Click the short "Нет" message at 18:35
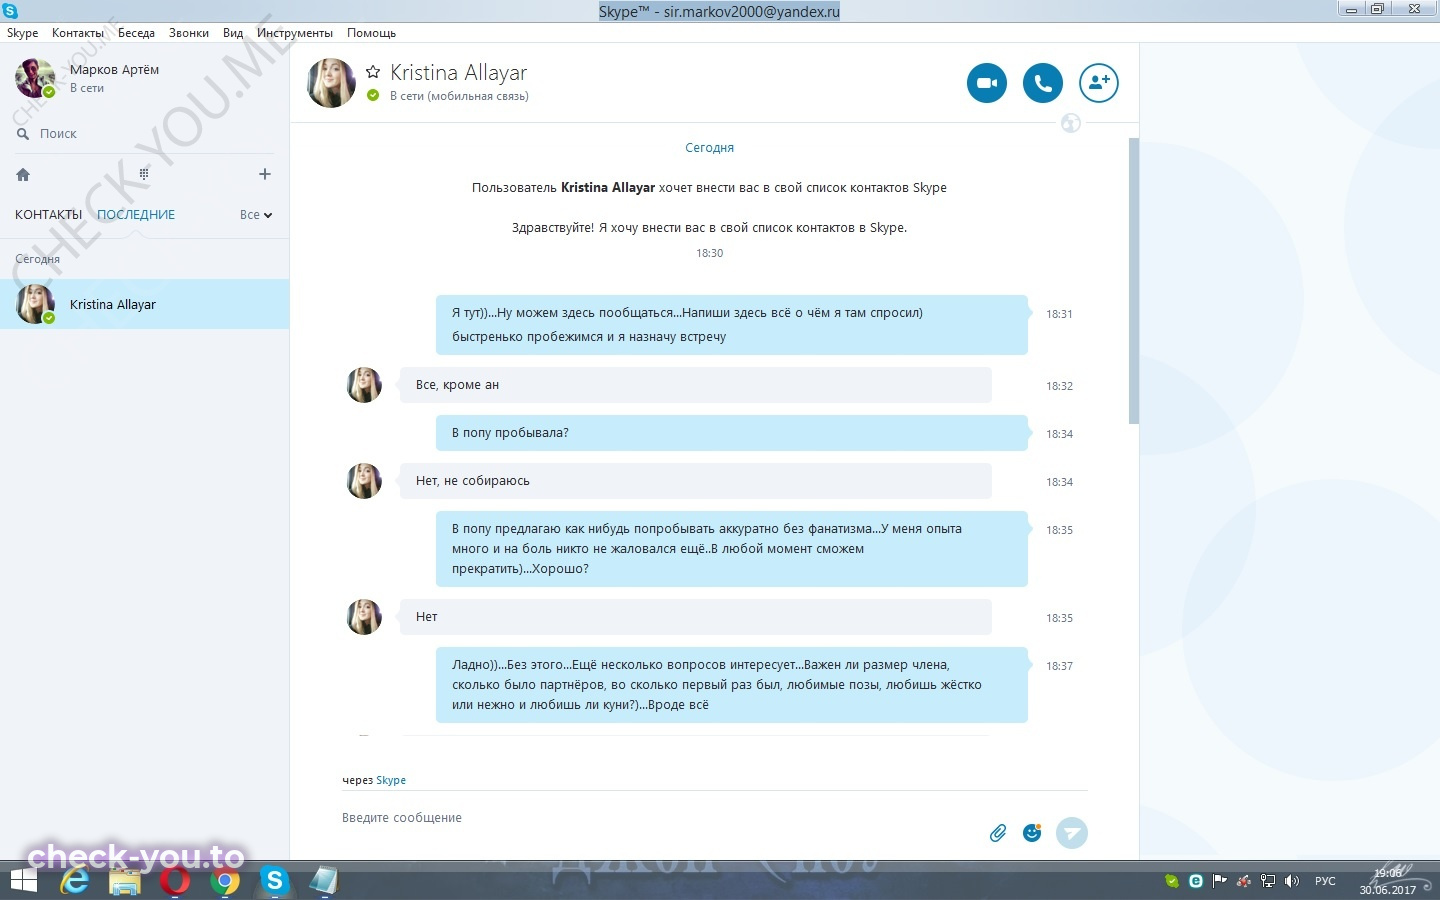 click(x=695, y=617)
